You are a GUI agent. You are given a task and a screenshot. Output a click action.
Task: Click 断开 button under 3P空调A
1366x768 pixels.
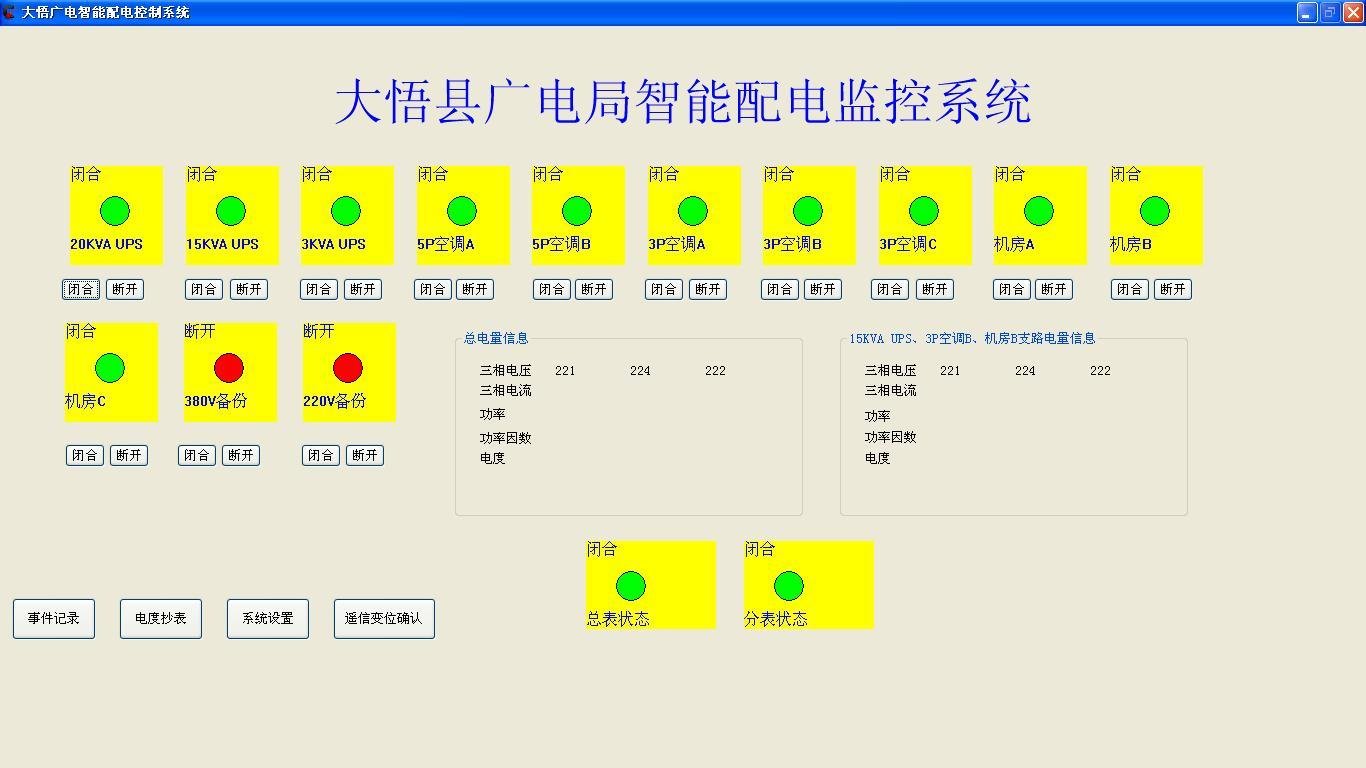point(708,289)
